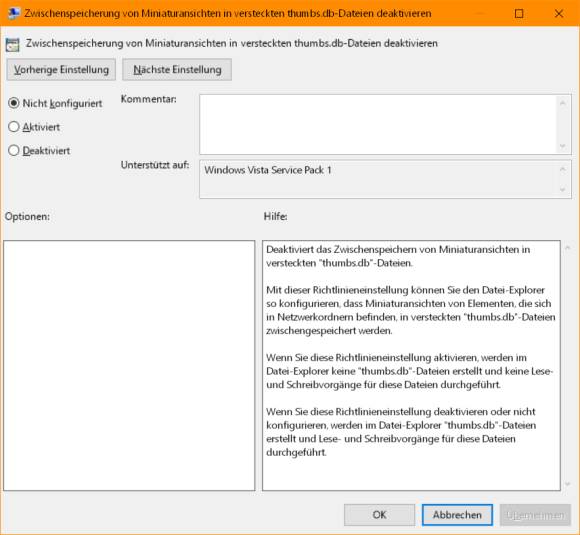The height and width of the screenshot is (535, 580).
Task: Click down arrow in Unterstützt auf box
Action: [563, 190]
